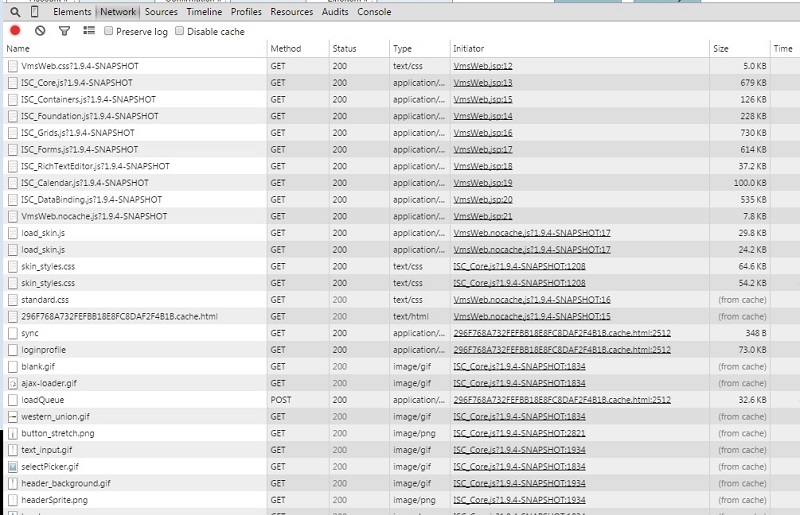Screen dimensions: 800x515
Task: Sort requests by the Method column header
Action: (x=285, y=48)
